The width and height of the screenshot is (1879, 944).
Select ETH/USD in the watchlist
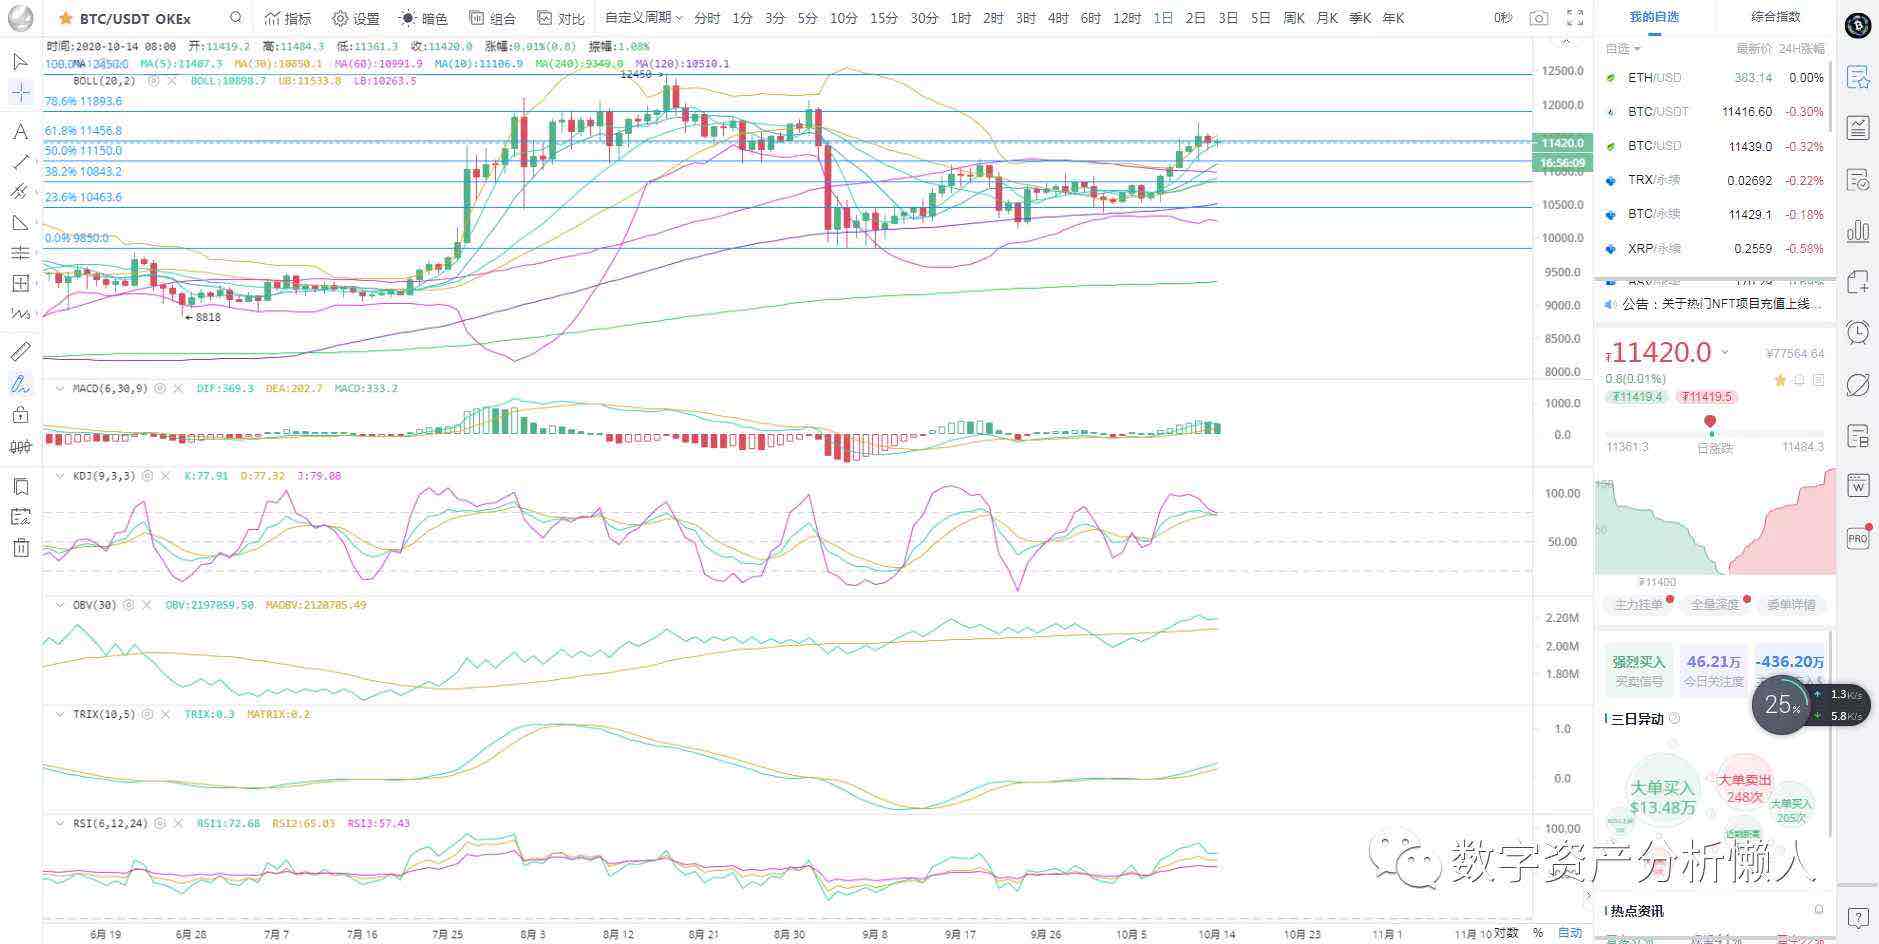pos(1714,78)
